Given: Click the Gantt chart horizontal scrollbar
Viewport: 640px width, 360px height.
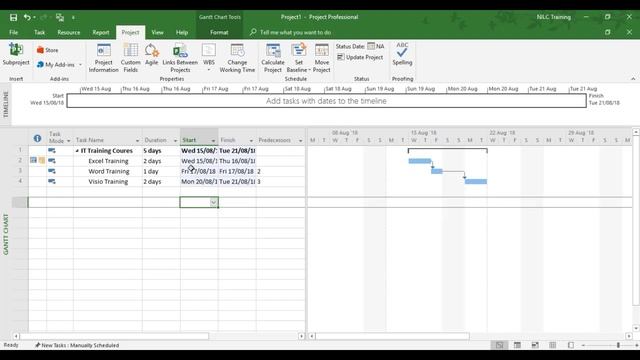Looking at the screenshot, I should 393,336.
